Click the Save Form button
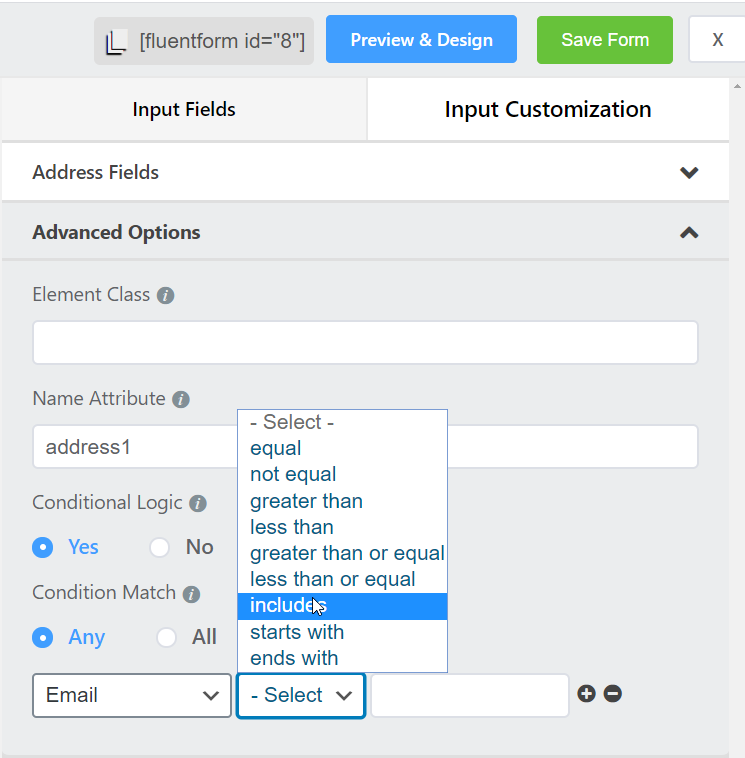 604,40
